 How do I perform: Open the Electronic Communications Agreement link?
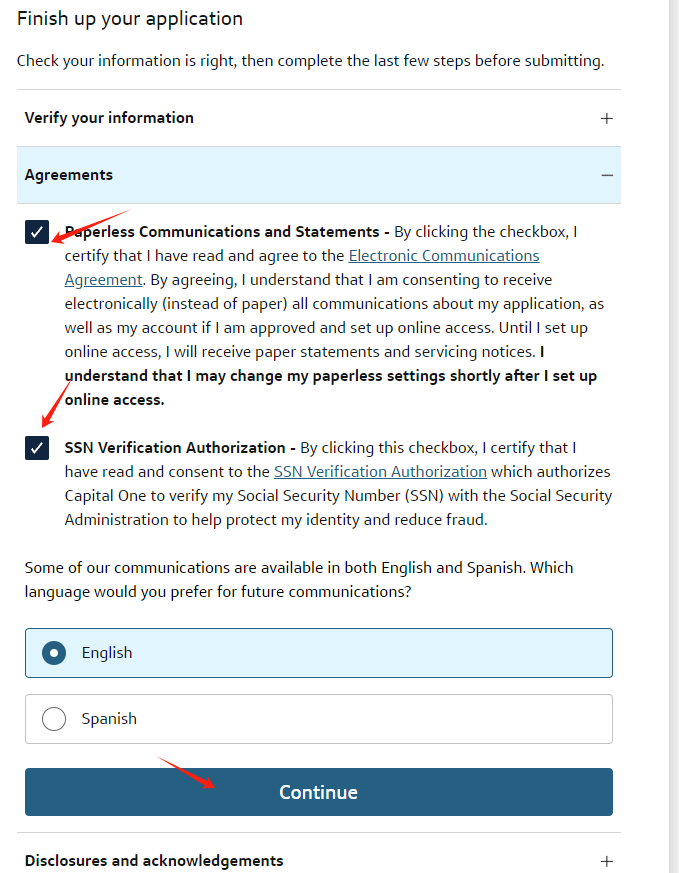coord(444,256)
